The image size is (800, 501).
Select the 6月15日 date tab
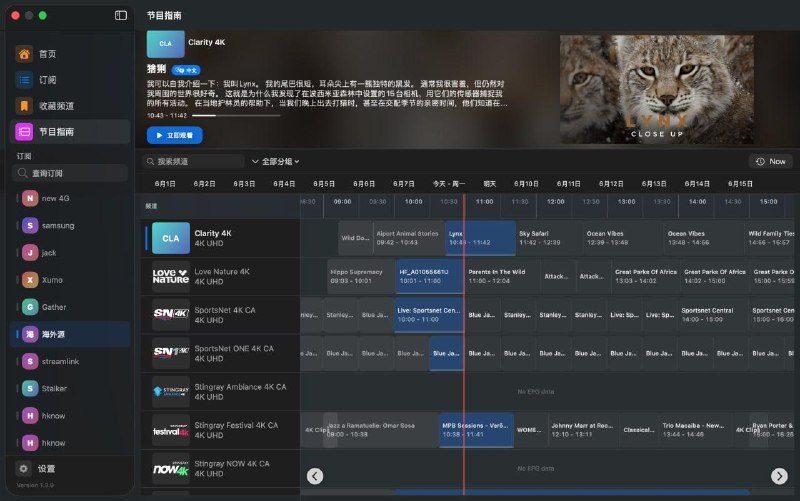point(740,184)
